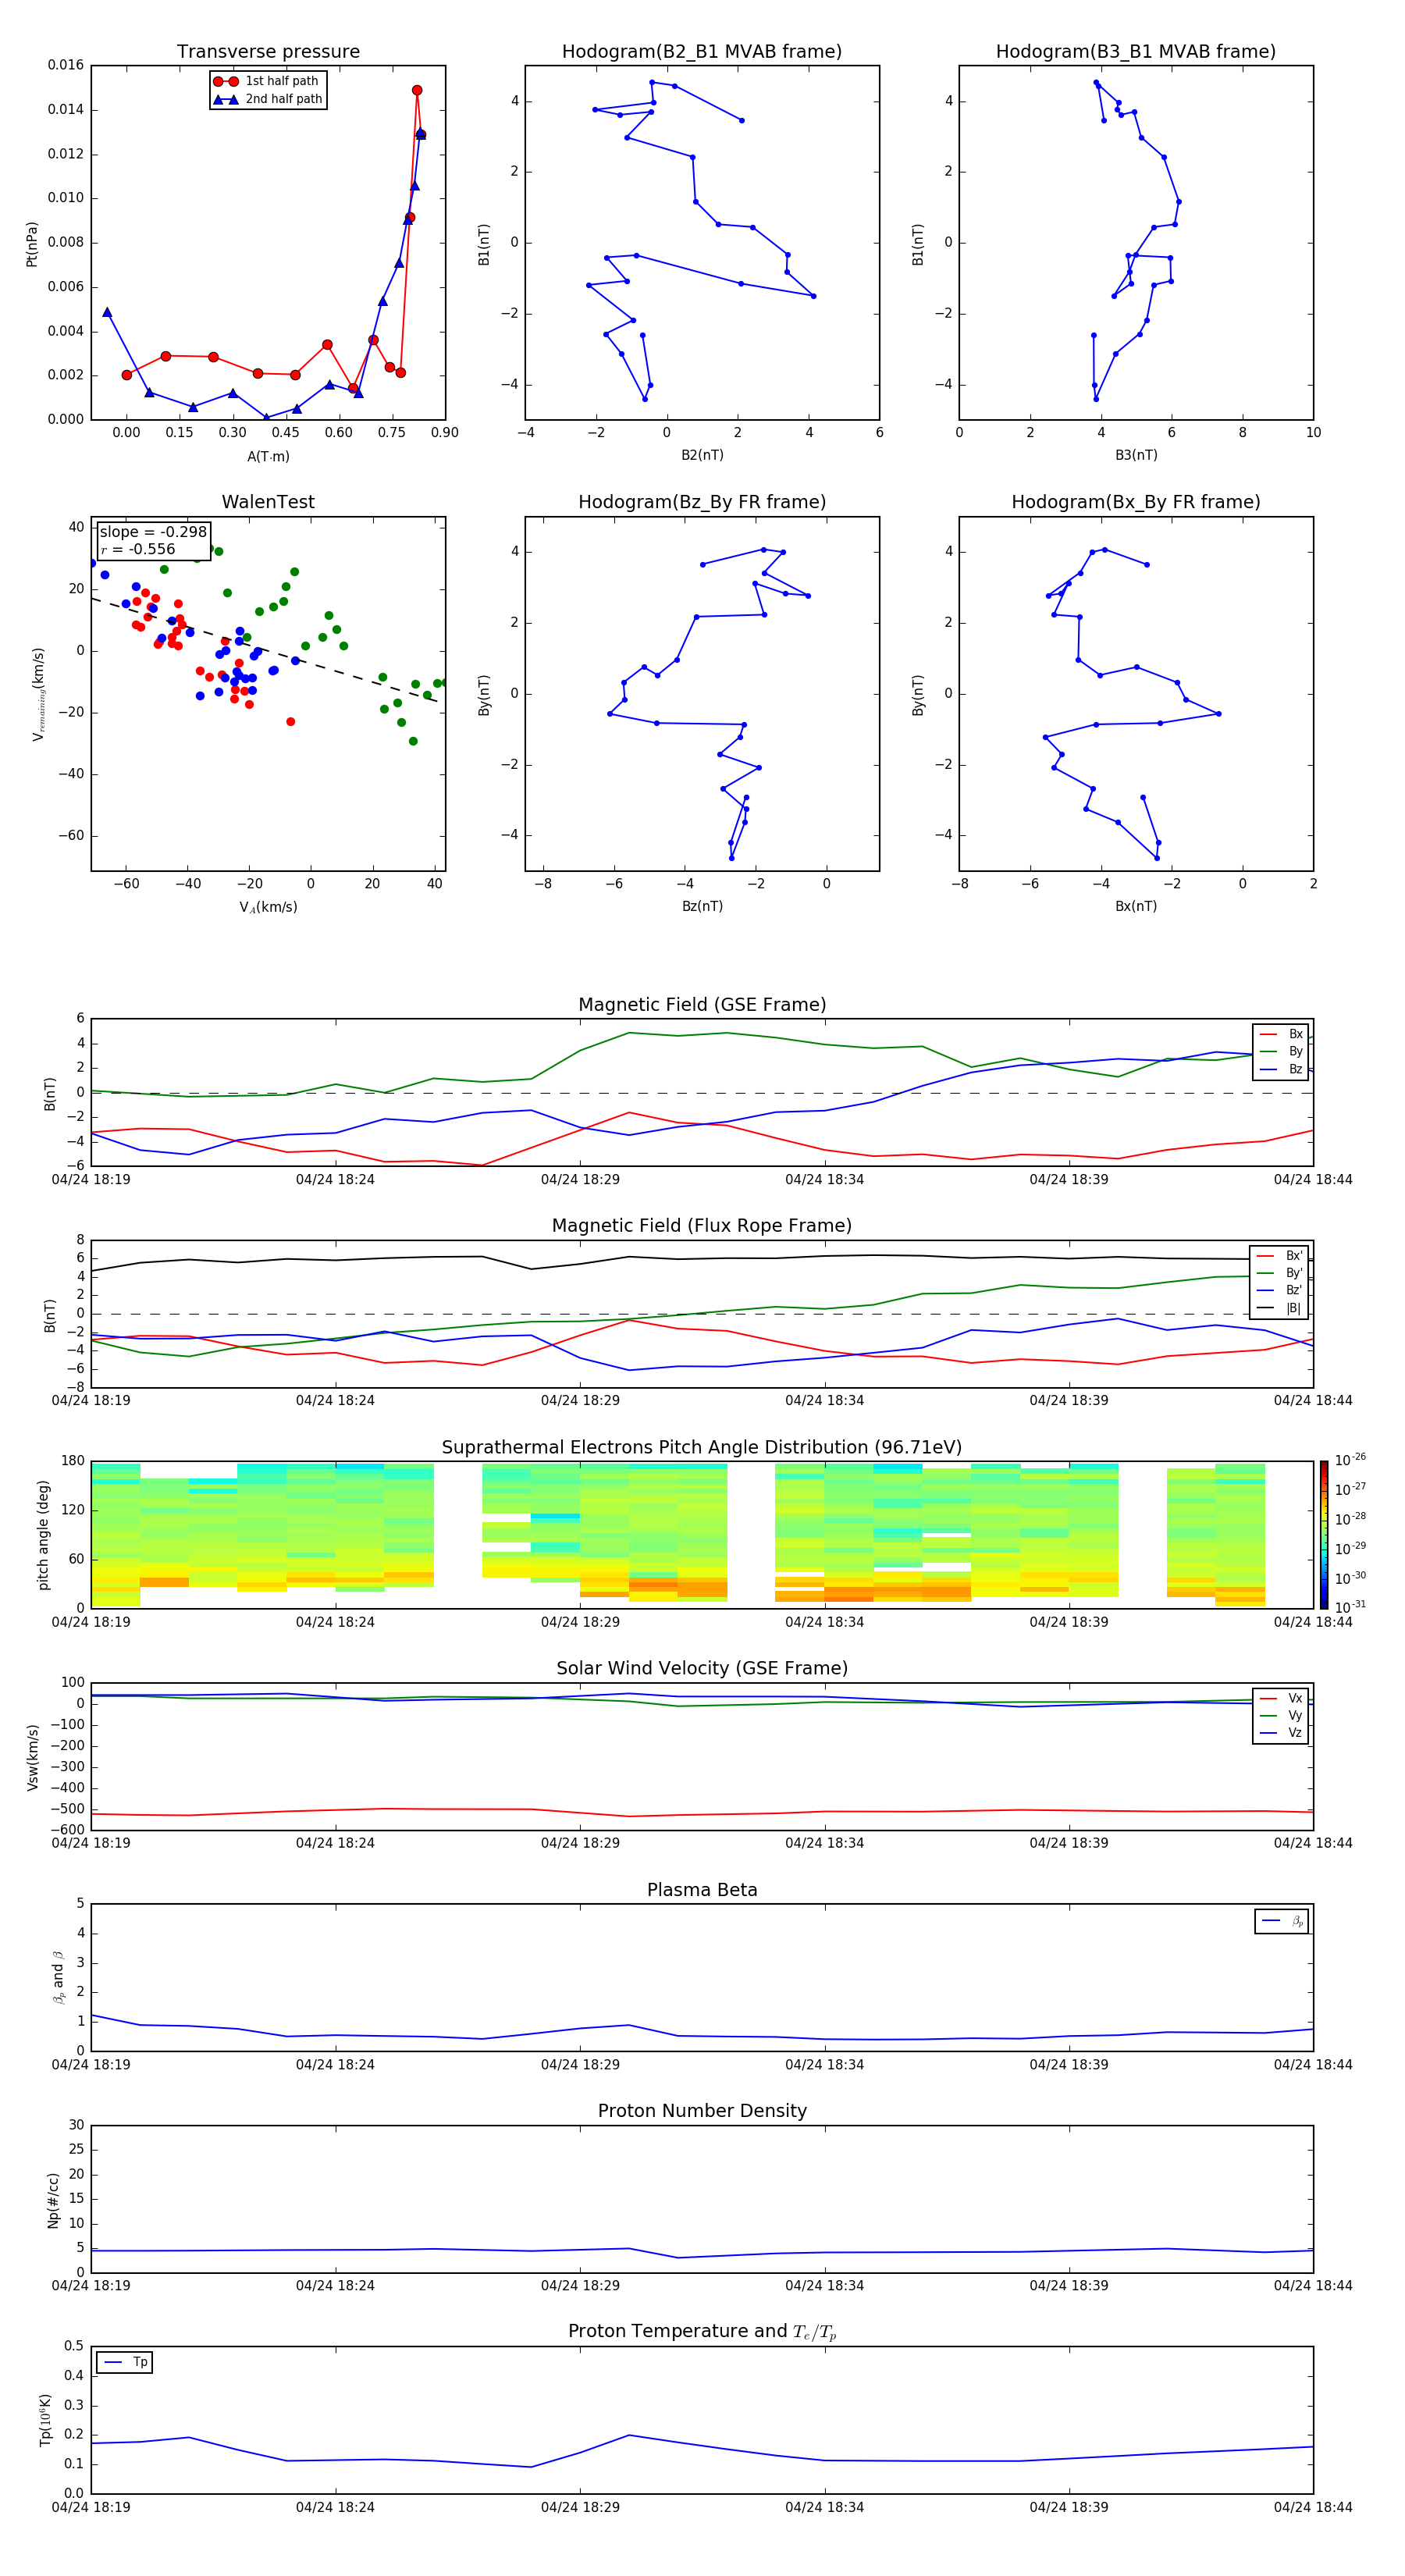Click the 'r = -0.556' annotation

tap(138, 549)
